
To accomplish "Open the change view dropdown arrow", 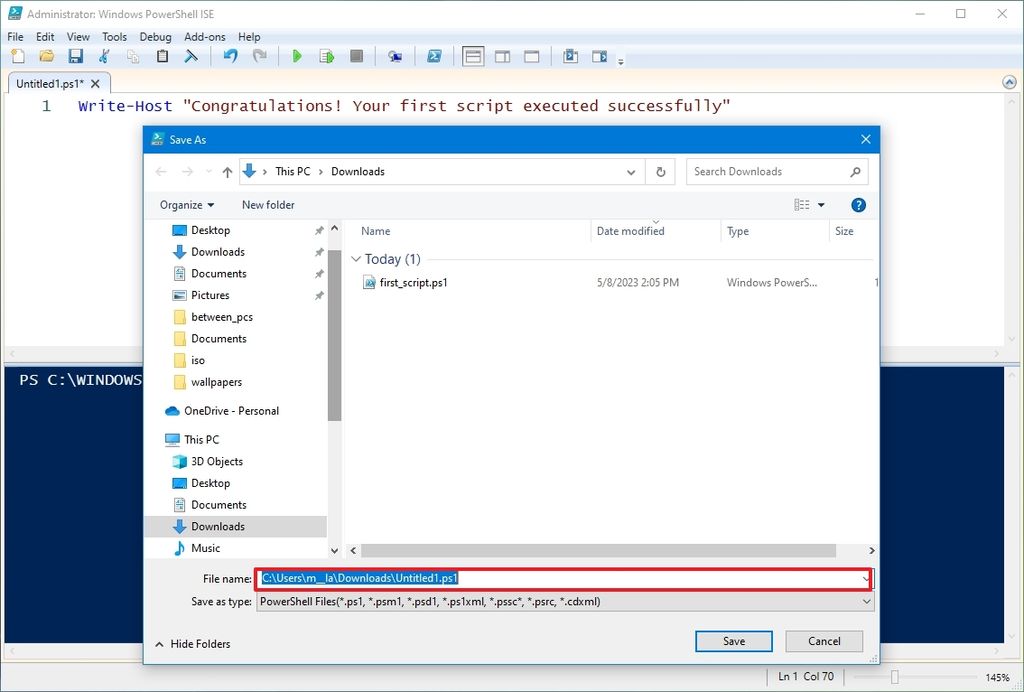I will [x=821, y=205].
